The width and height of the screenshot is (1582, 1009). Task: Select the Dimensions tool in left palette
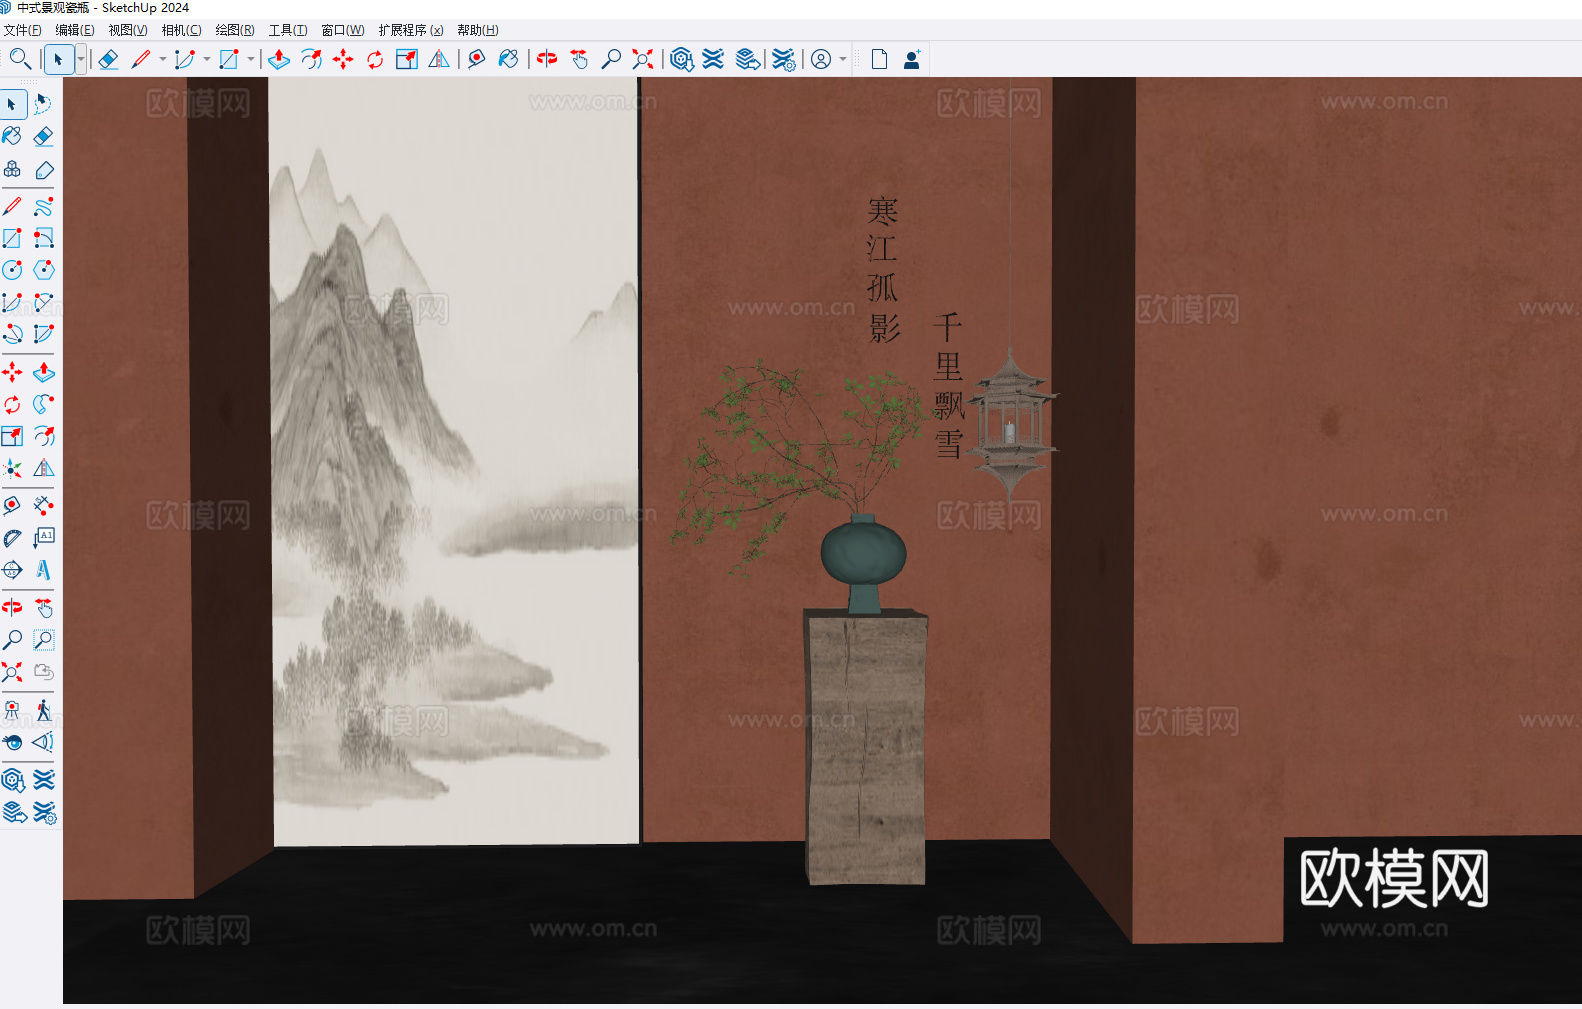coord(43,505)
